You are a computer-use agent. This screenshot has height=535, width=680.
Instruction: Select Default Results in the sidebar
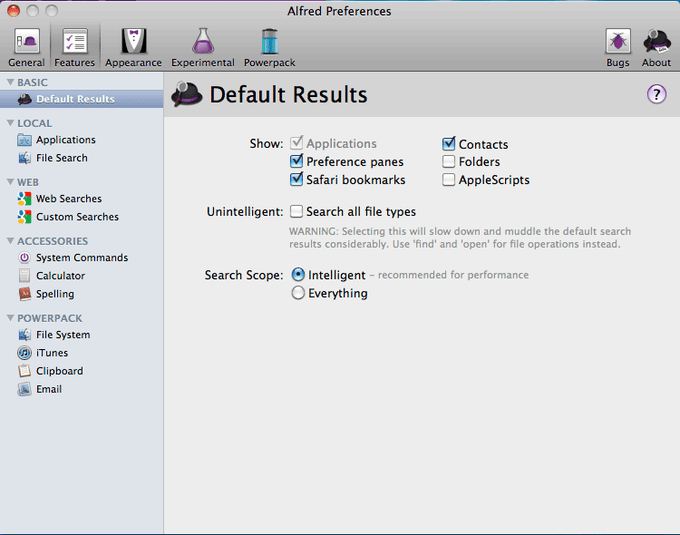82,99
